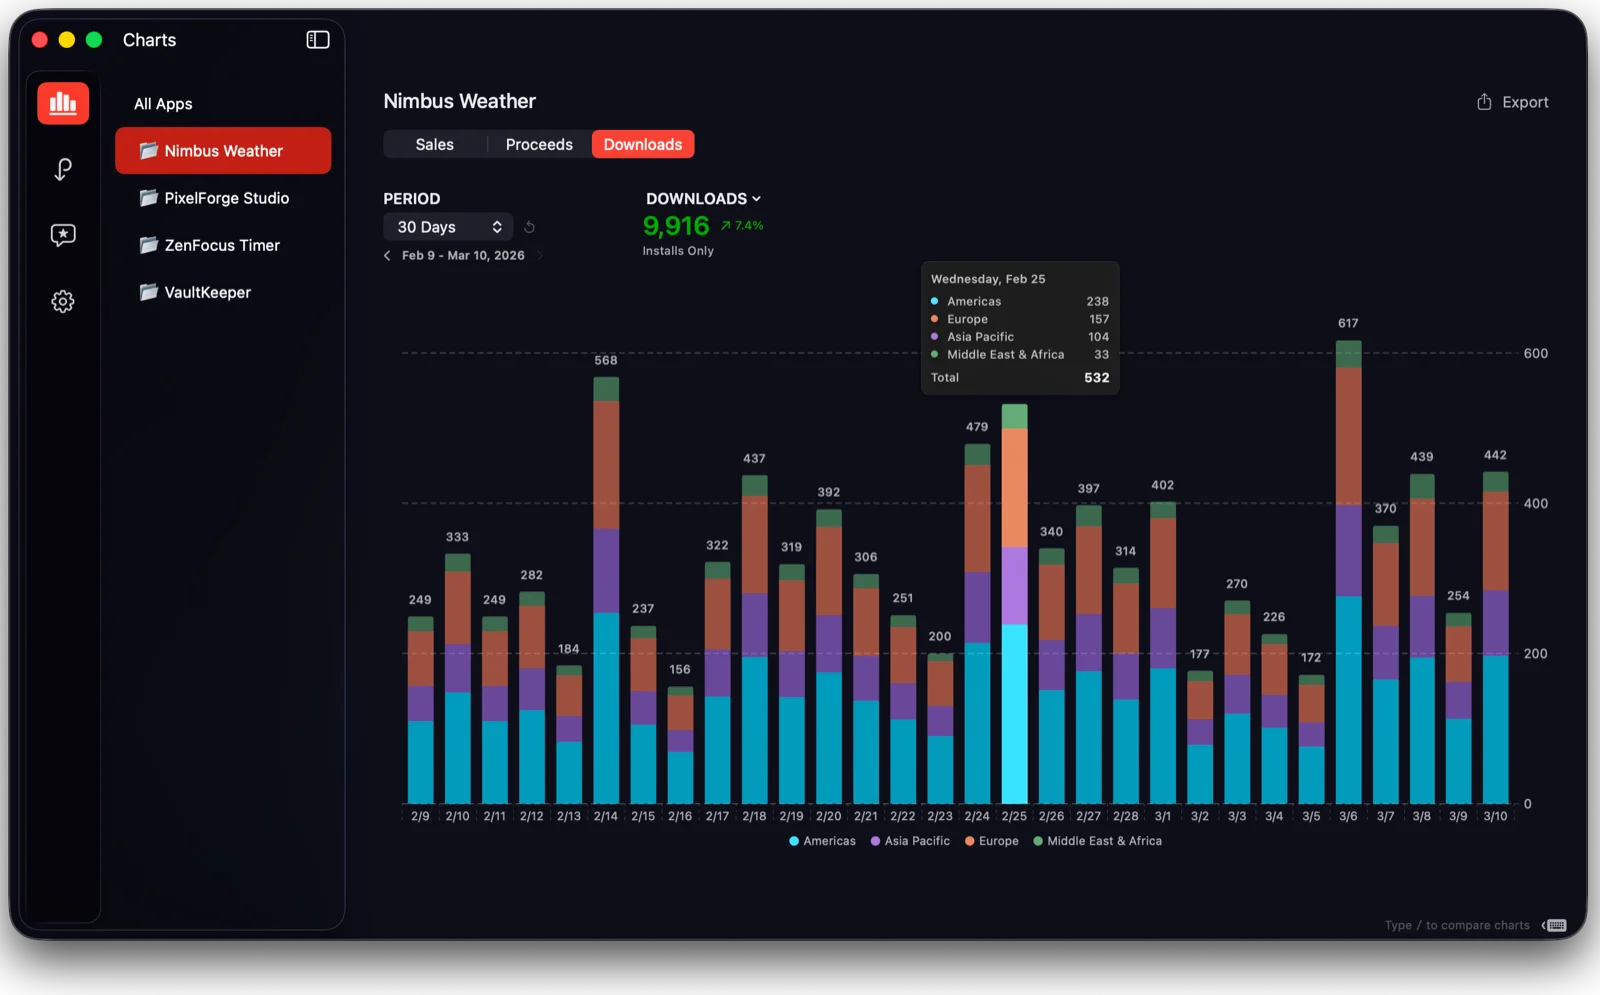
Task: Open the Reviews speech-bubble icon
Action: pyautogui.click(x=62, y=235)
